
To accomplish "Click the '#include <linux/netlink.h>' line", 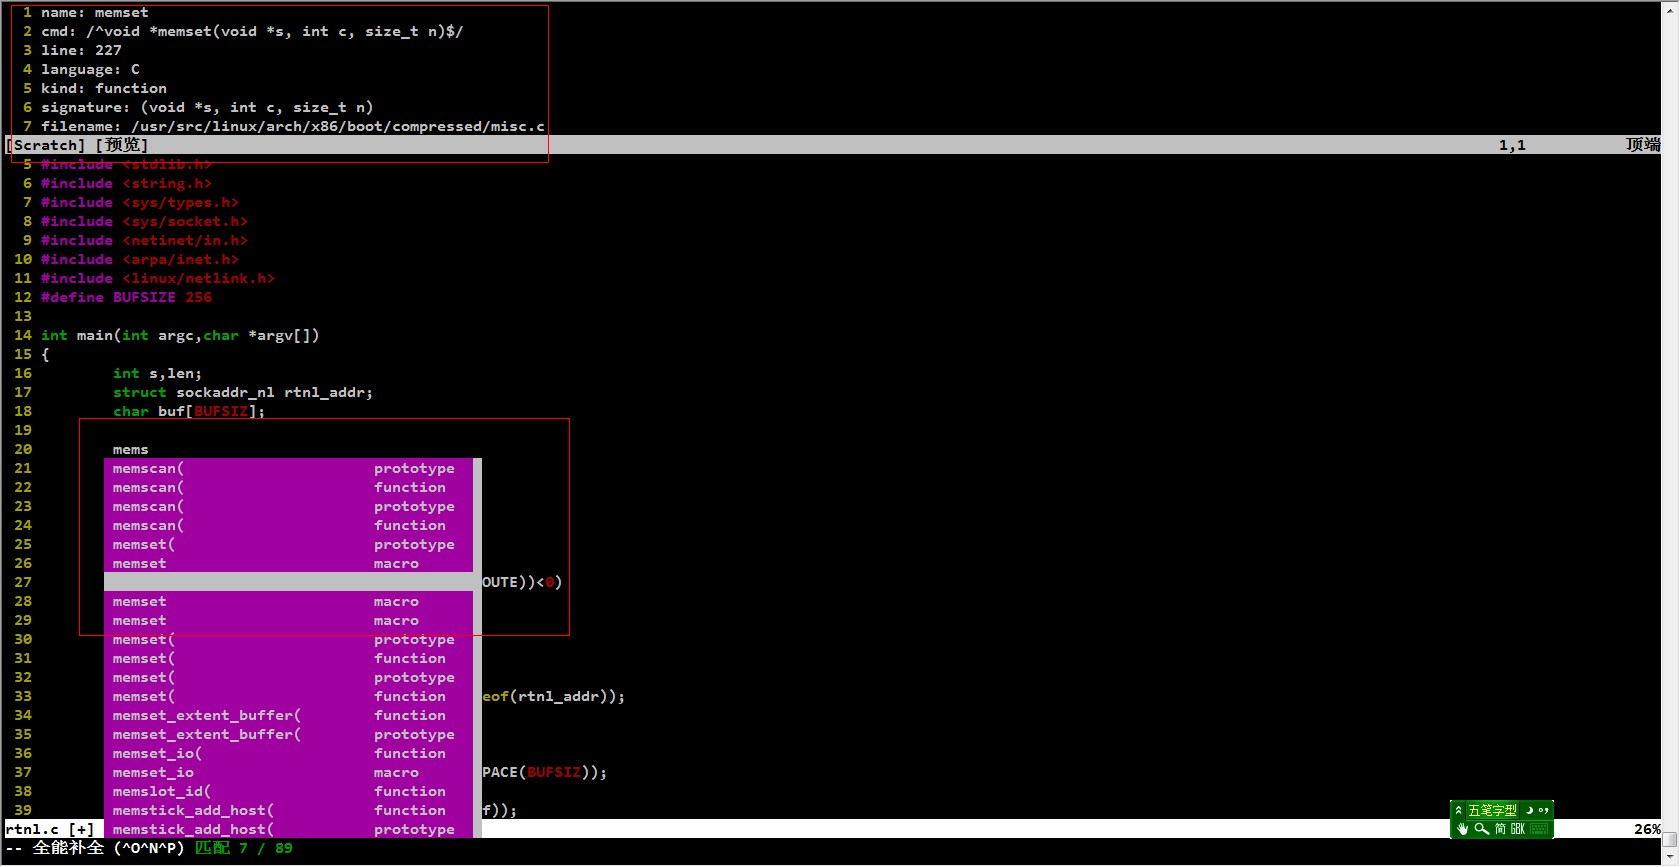I will tap(158, 278).
